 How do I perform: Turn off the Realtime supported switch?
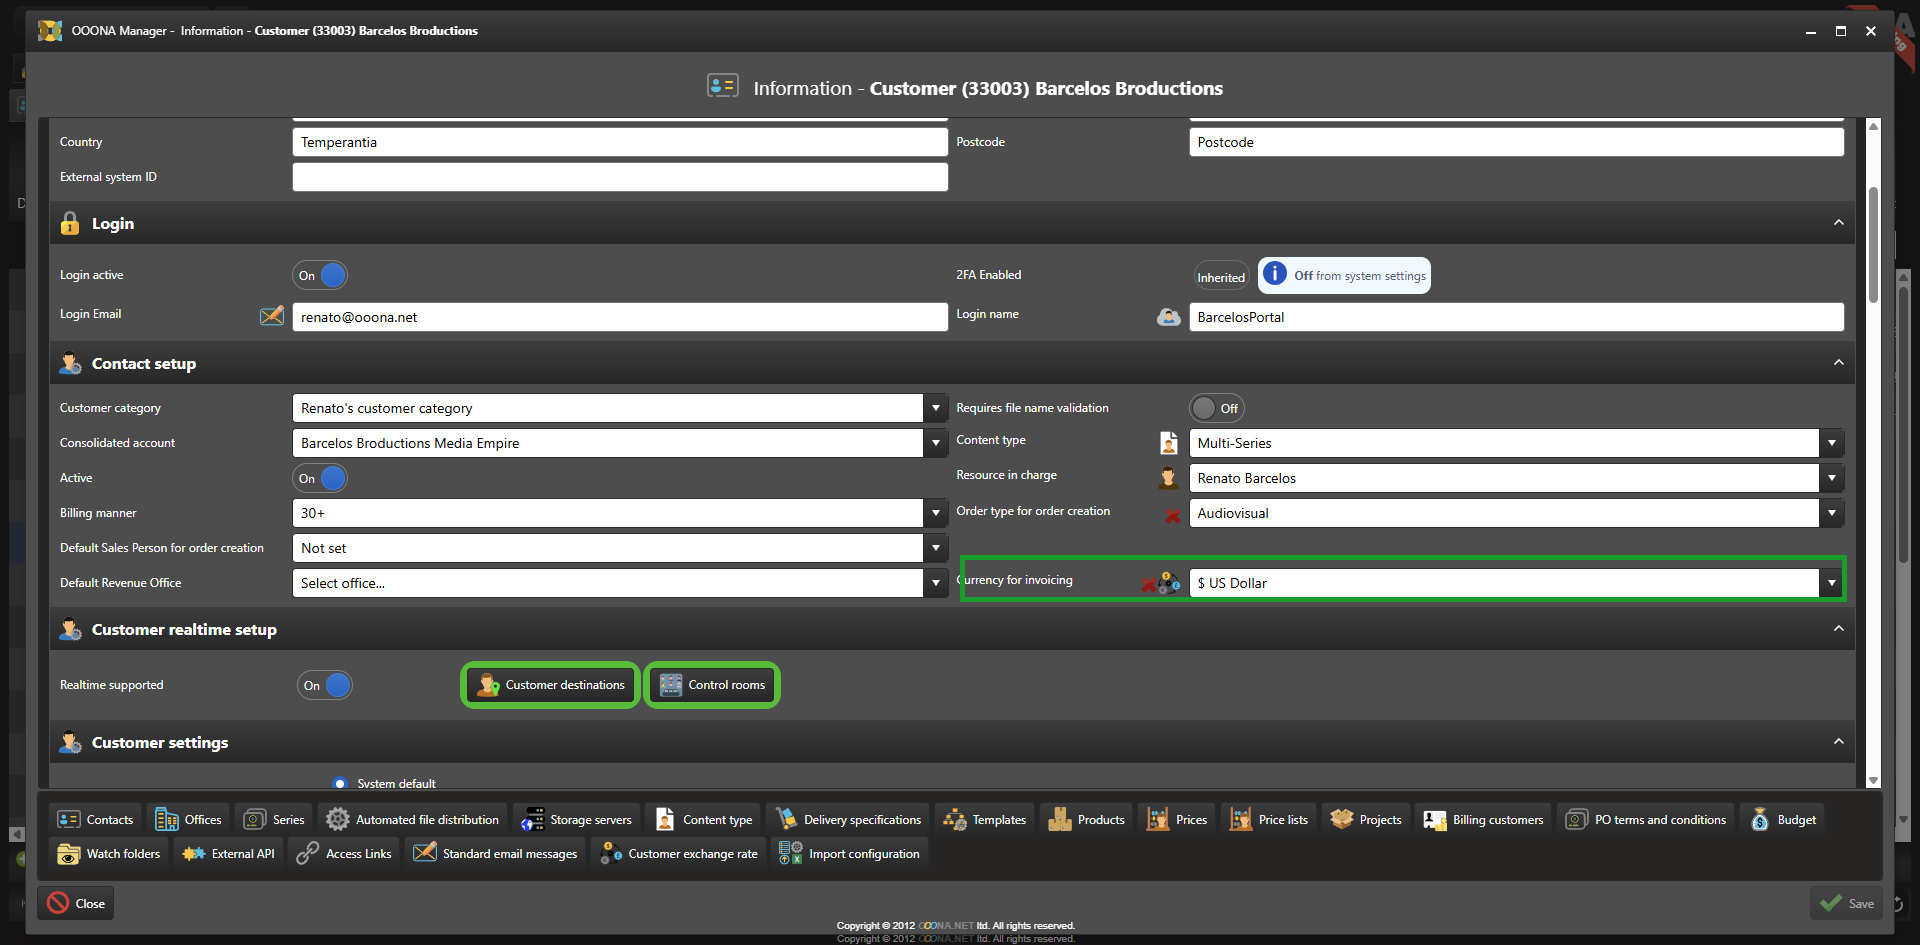[325, 686]
